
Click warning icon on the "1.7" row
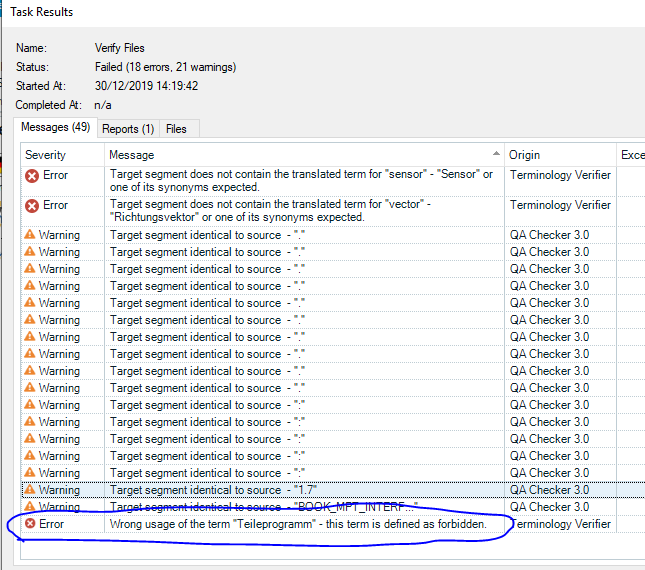(x=30, y=489)
